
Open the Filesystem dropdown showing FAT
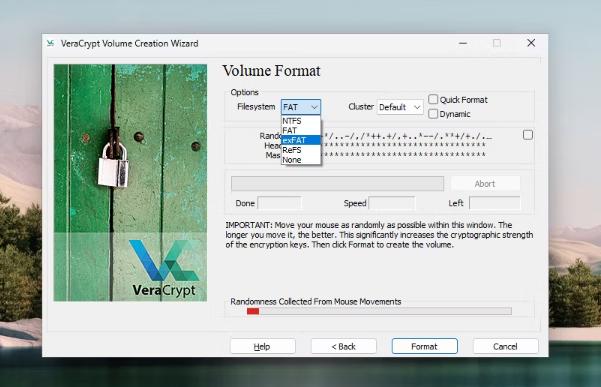point(301,107)
